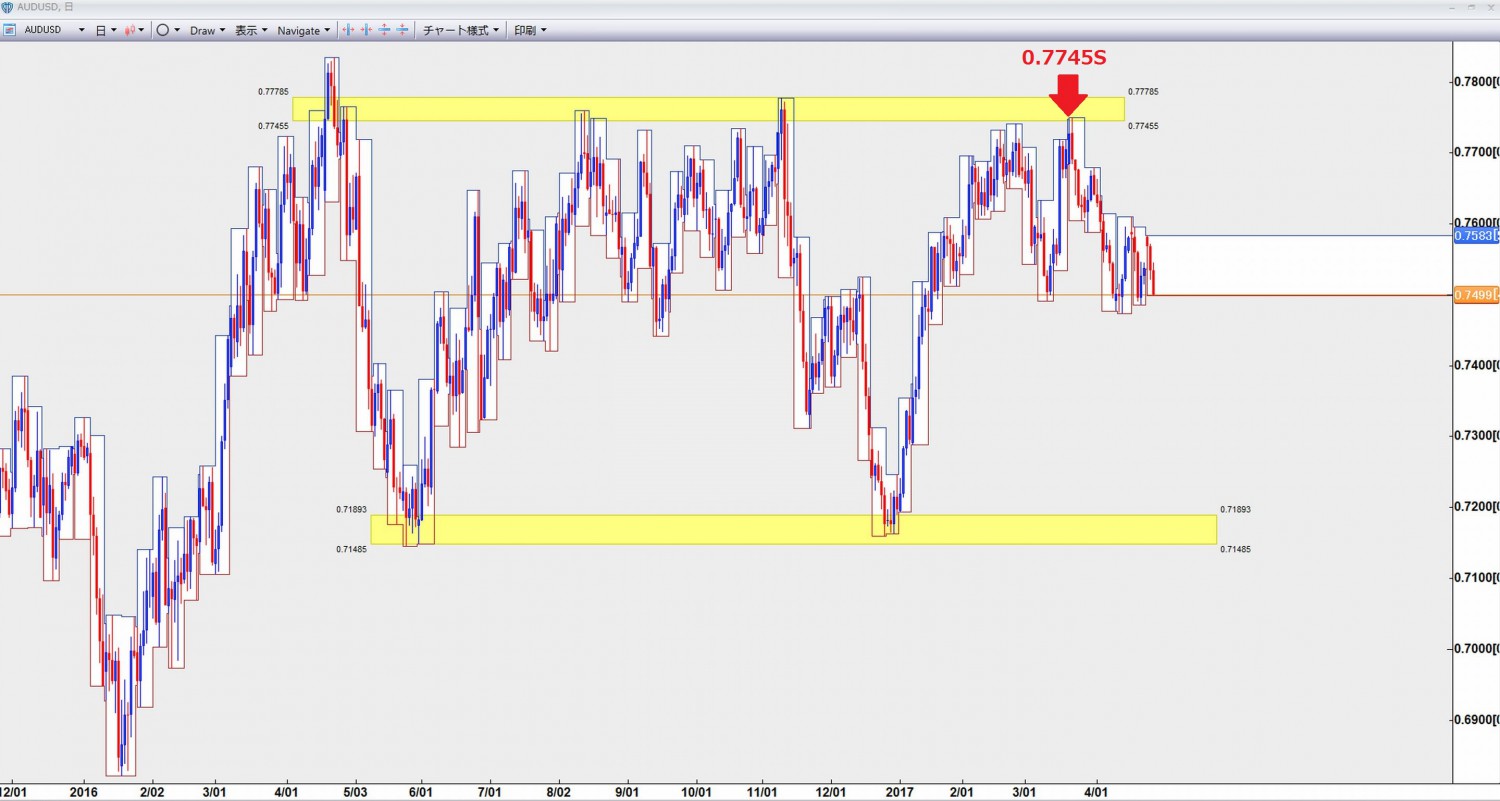Click the vertical expand scale icon
1500x801 pixels.
tap(385, 30)
